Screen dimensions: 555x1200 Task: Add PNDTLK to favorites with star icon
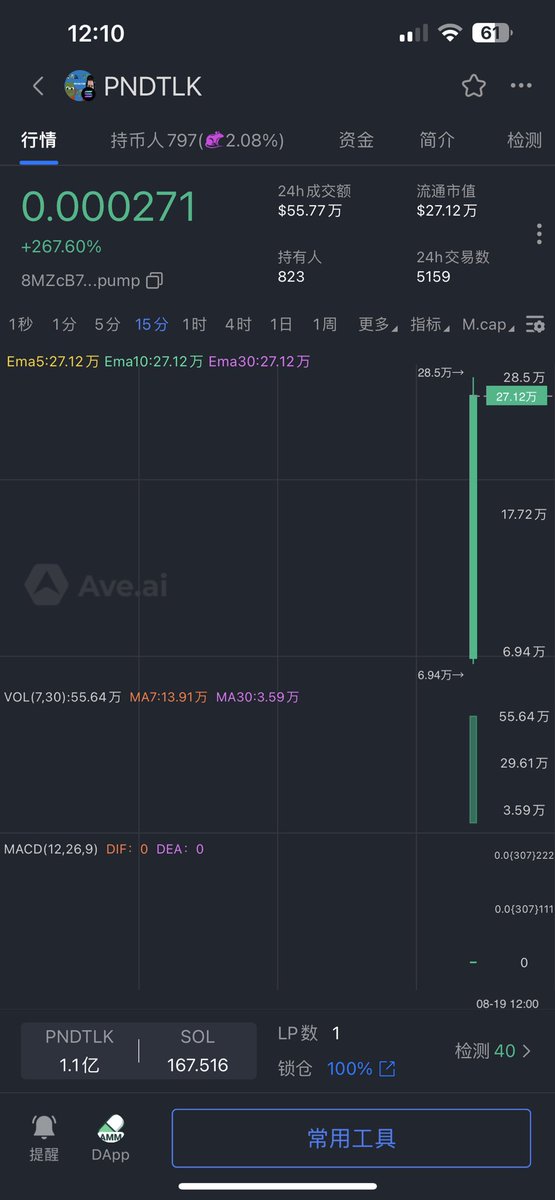tap(474, 86)
